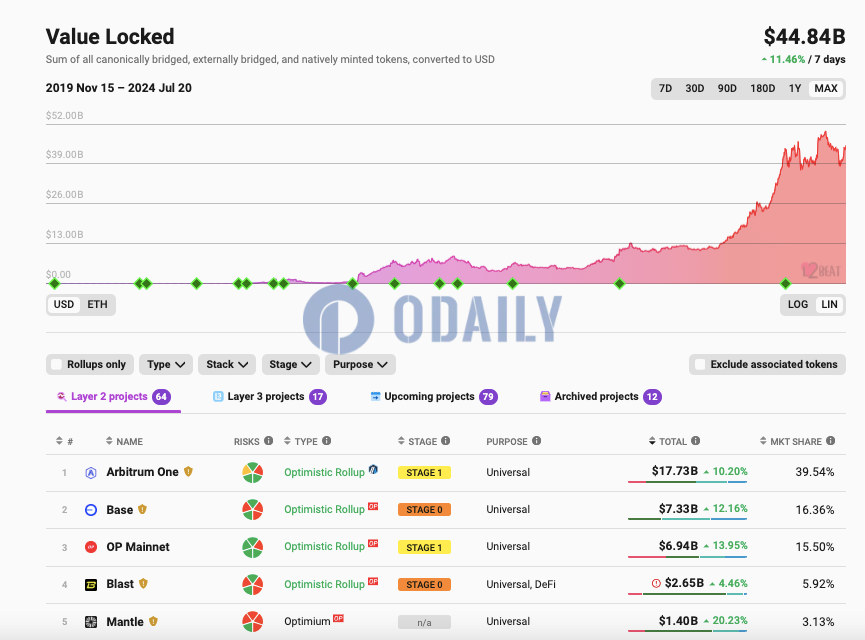The height and width of the screenshot is (640, 865).
Task: Click the leftmost green milestone diamond on chart
Action: click(x=54, y=284)
